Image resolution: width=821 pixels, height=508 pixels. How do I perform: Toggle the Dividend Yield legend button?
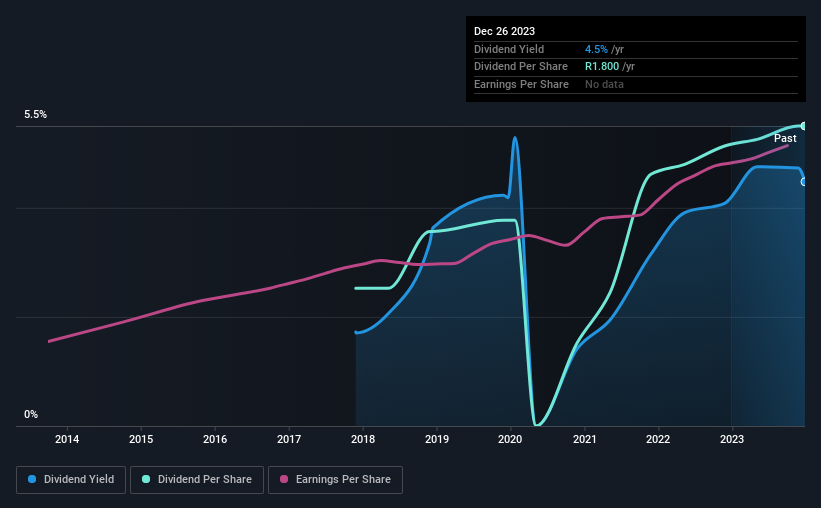70,480
